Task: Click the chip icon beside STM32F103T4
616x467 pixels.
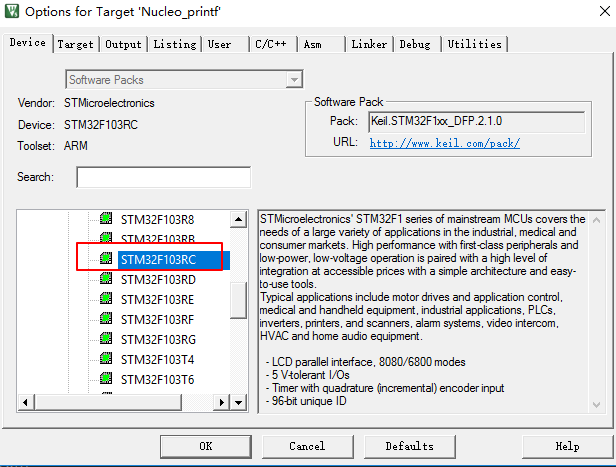Action: (106, 359)
